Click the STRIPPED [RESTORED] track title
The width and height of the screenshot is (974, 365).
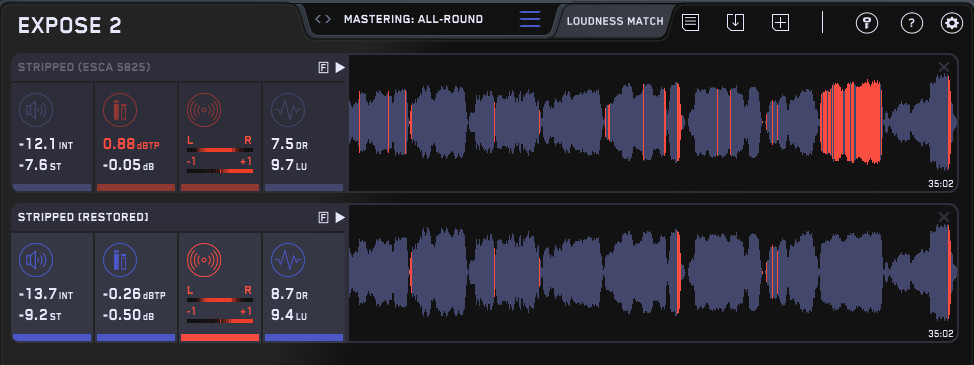[83, 217]
